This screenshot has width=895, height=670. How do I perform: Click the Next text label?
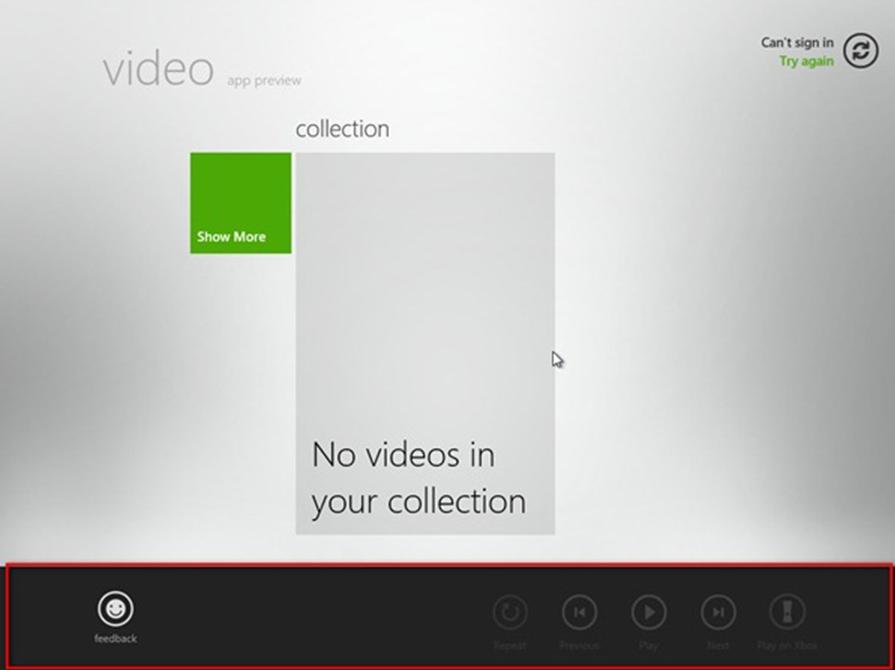point(718,645)
